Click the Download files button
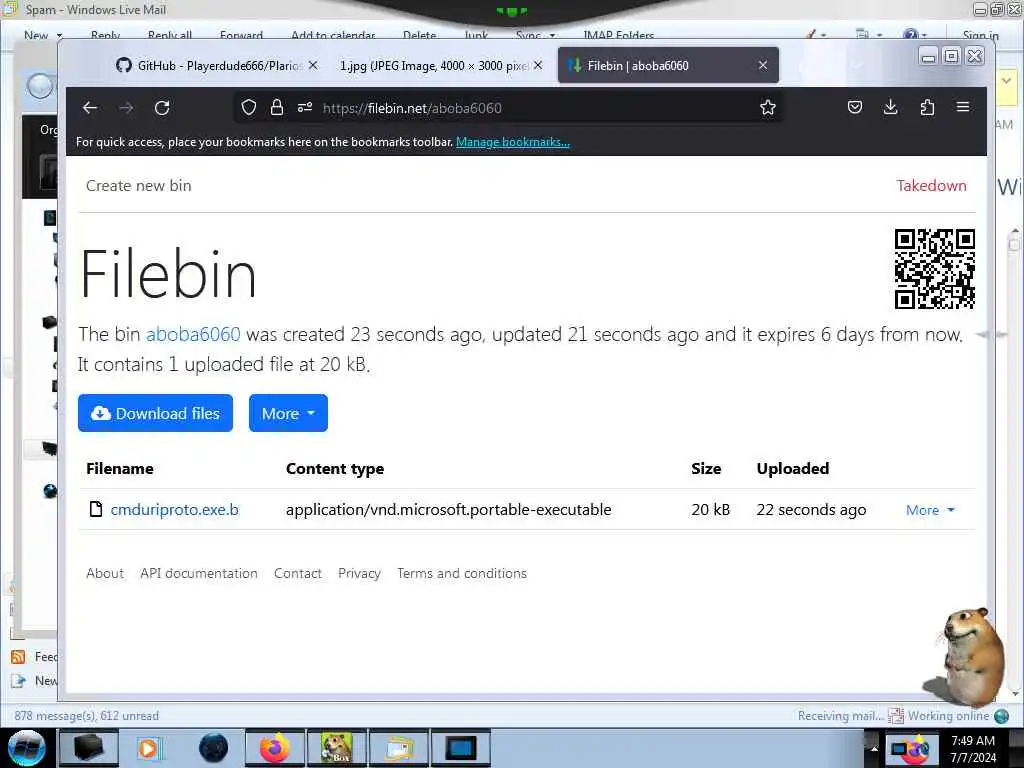This screenshot has width=1024, height=768. (x=155, y=413)
